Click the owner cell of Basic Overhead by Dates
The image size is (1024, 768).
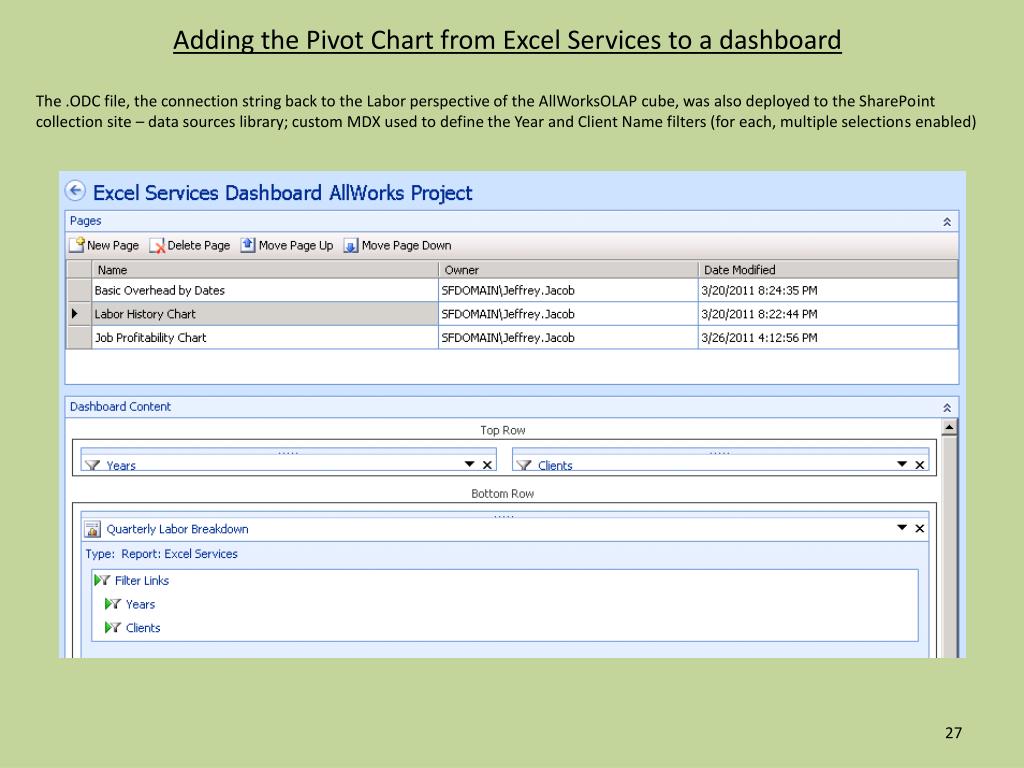pyautogui.click(x=568, y=290)
